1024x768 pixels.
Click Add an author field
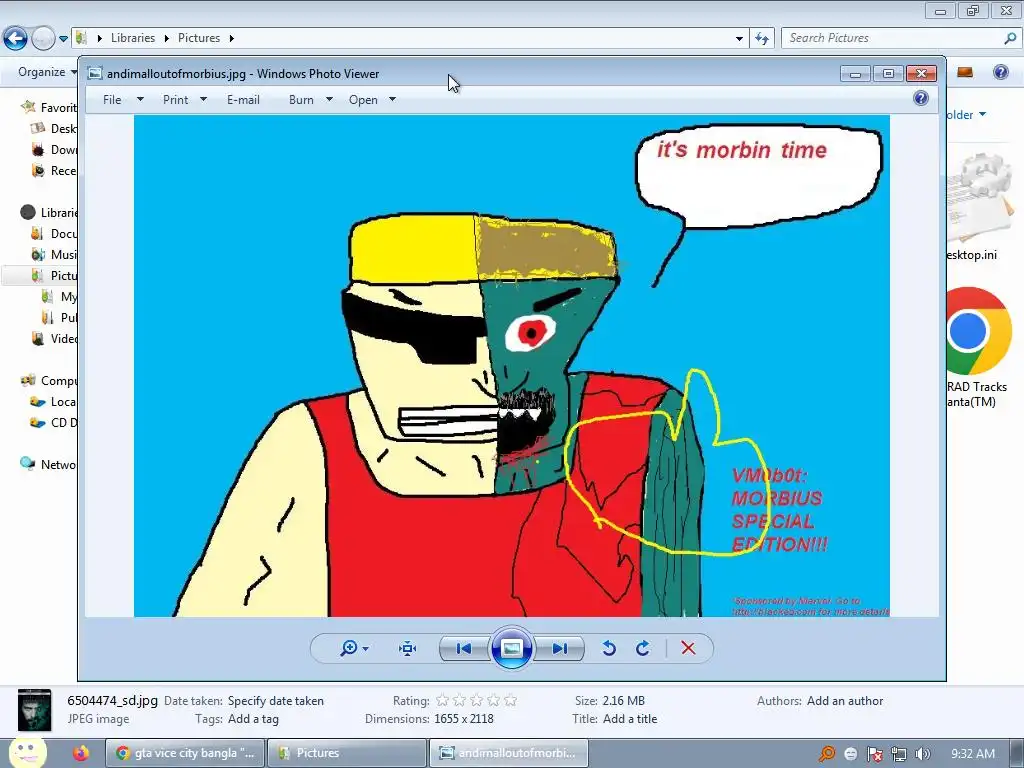(x=845, y=701)
